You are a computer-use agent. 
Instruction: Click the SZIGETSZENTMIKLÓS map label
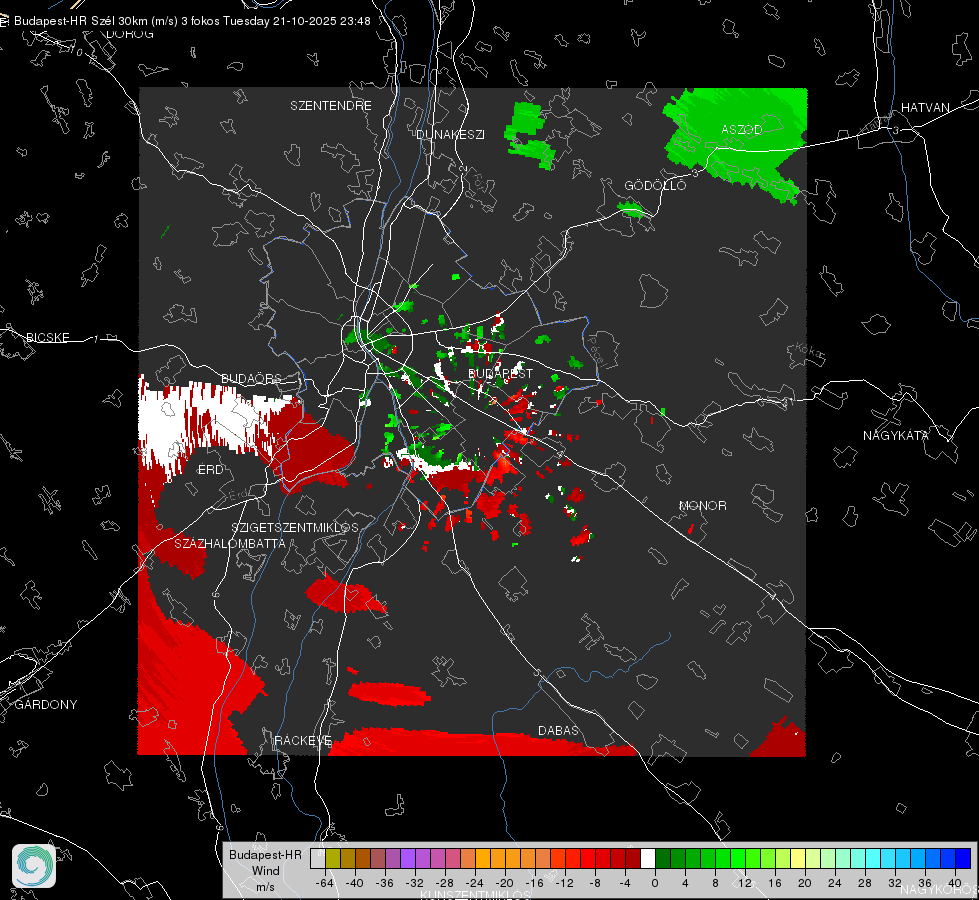tap(295, 527)
